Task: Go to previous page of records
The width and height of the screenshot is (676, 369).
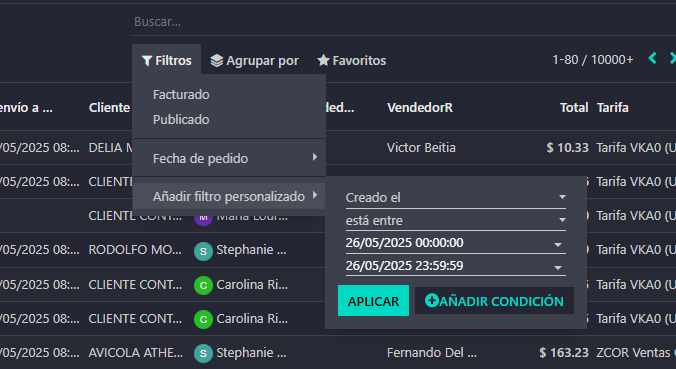Action: click(x=653, y=58)
